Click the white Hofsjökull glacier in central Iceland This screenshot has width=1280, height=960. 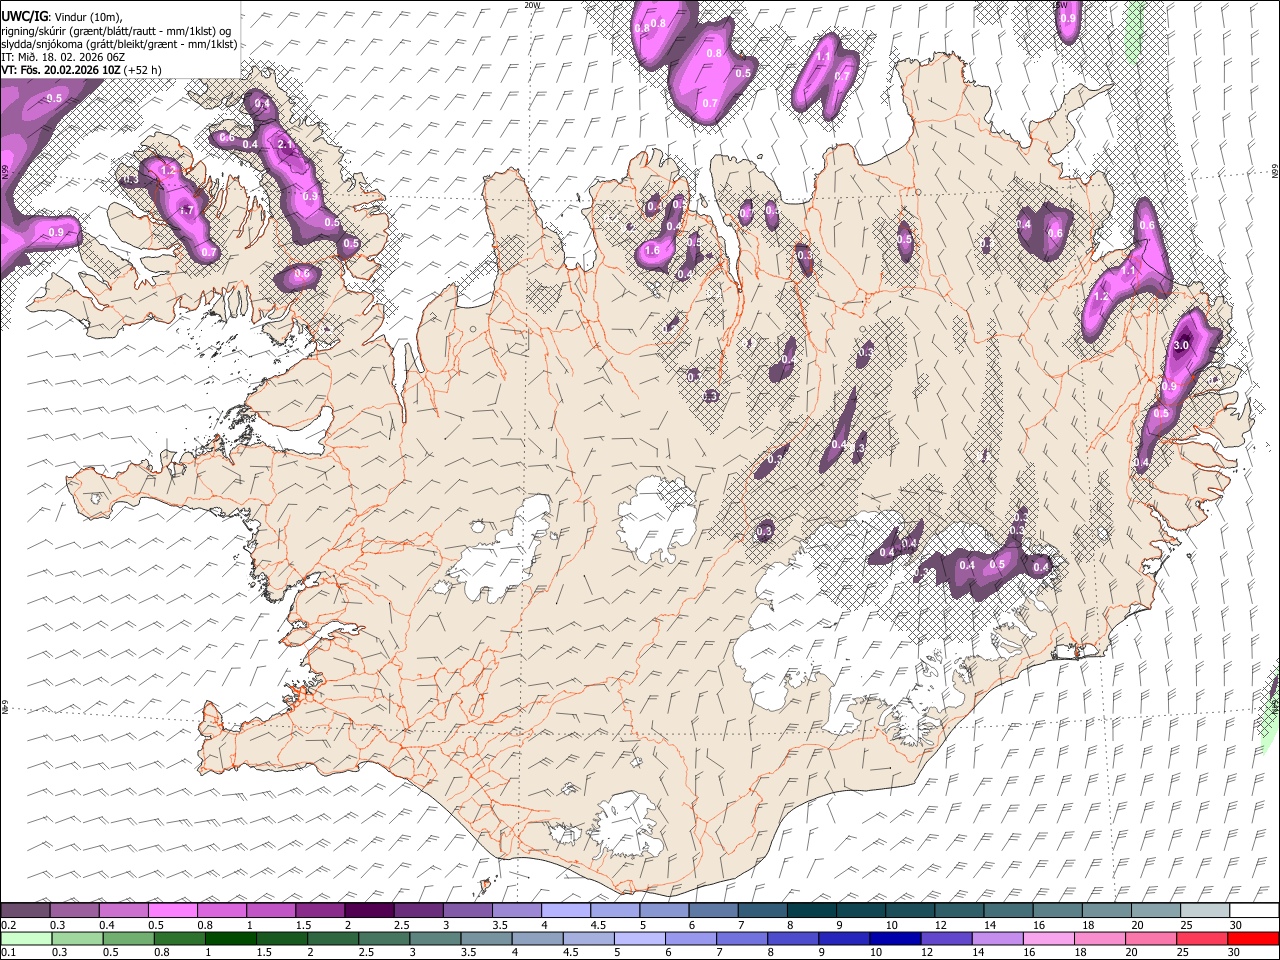(656, 518)
